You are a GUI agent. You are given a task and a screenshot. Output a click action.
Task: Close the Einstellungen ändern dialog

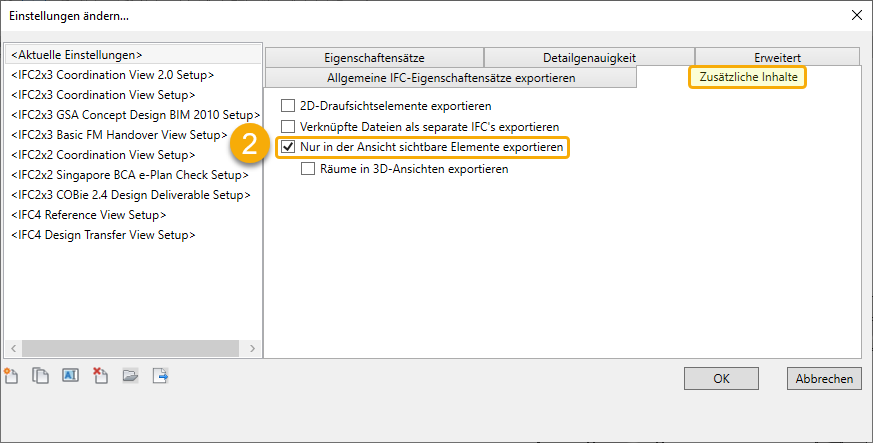[855, 15]
